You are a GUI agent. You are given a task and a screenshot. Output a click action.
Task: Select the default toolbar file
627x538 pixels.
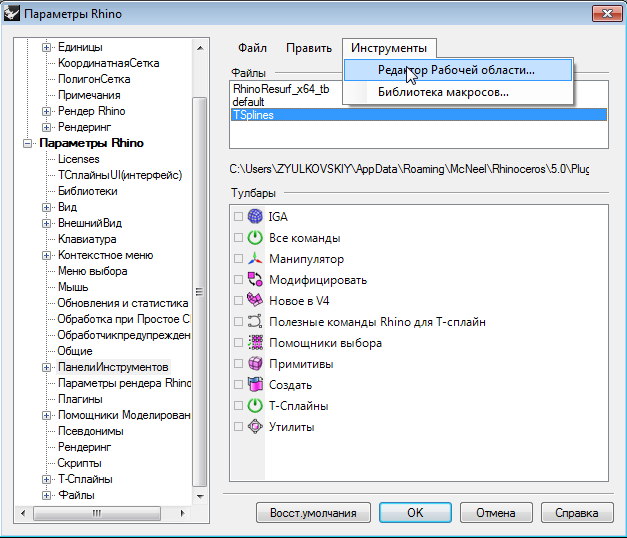[248, 102]
